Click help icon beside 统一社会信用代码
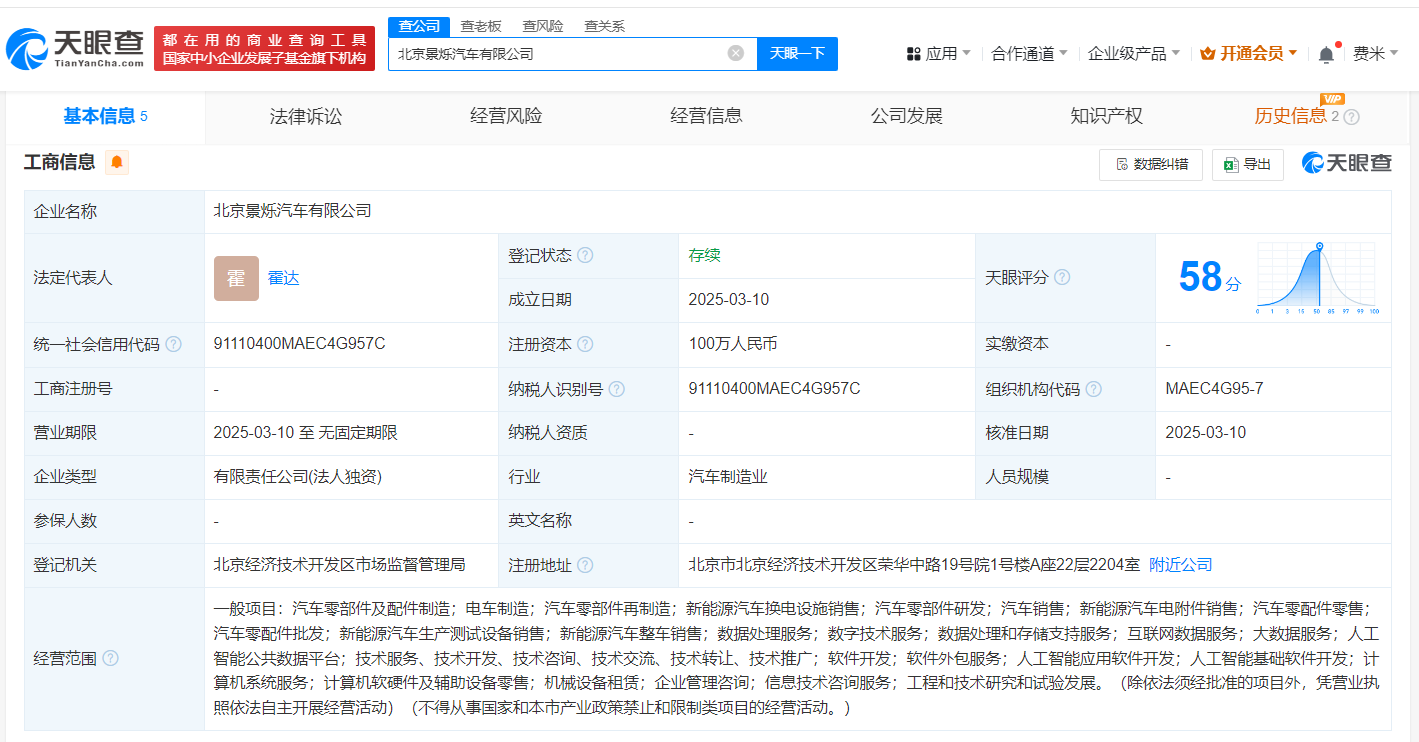 tap(174, 345)
